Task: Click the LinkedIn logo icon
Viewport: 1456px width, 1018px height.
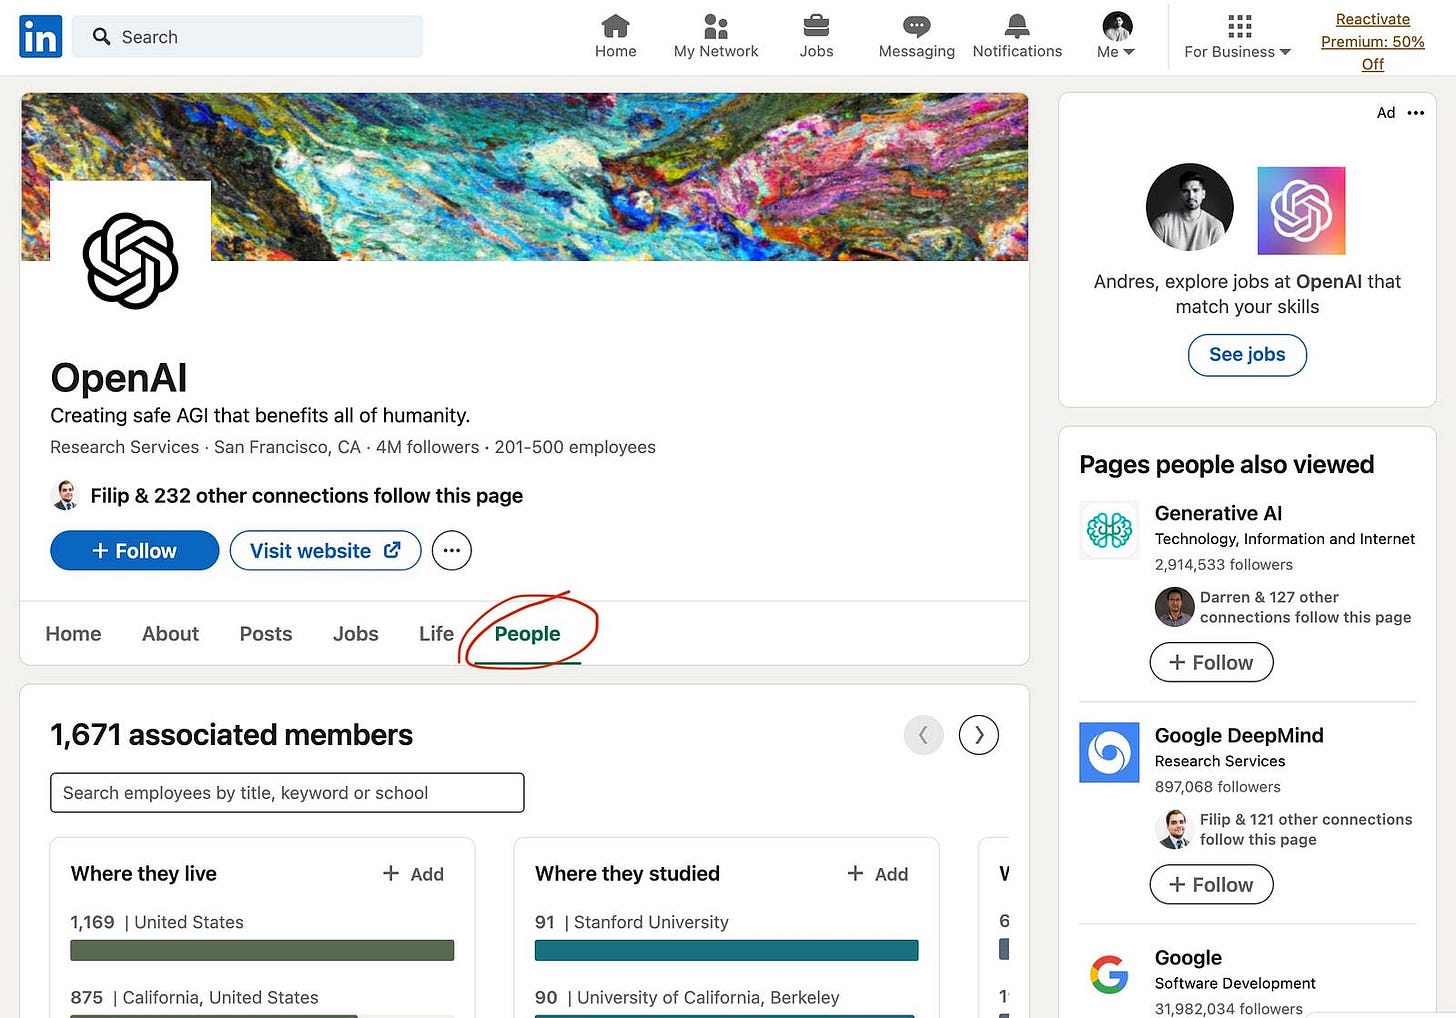Action: [x=40, y=37]
